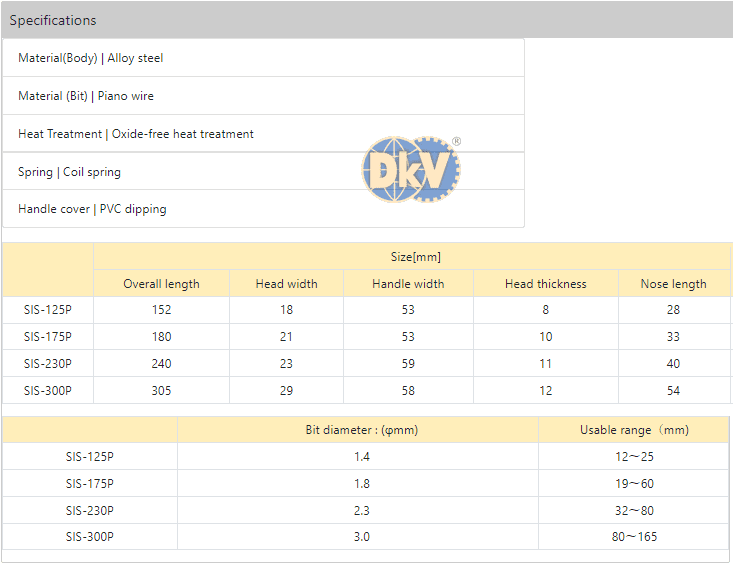Viewport: 733px width, 566px height.
Task: Select the bit diameter value 2.3
Action: pos(361,511)
